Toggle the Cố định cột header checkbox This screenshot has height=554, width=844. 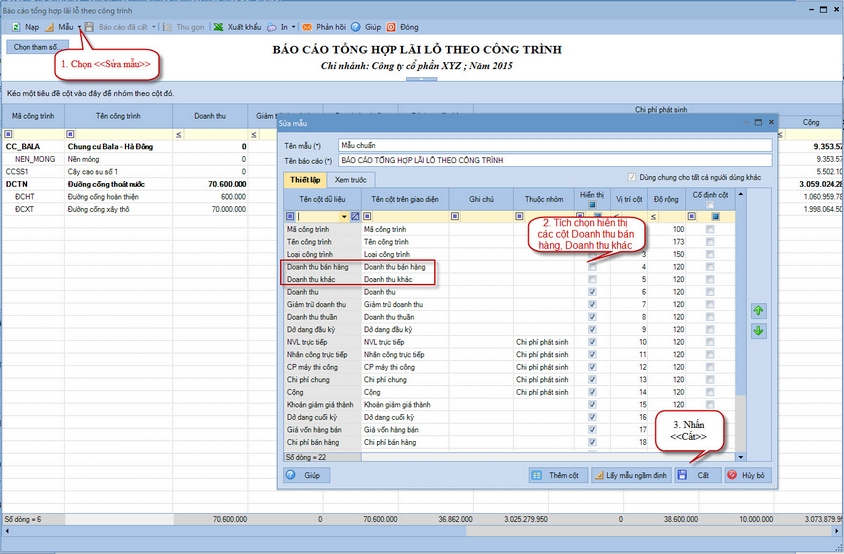(710, 205)
